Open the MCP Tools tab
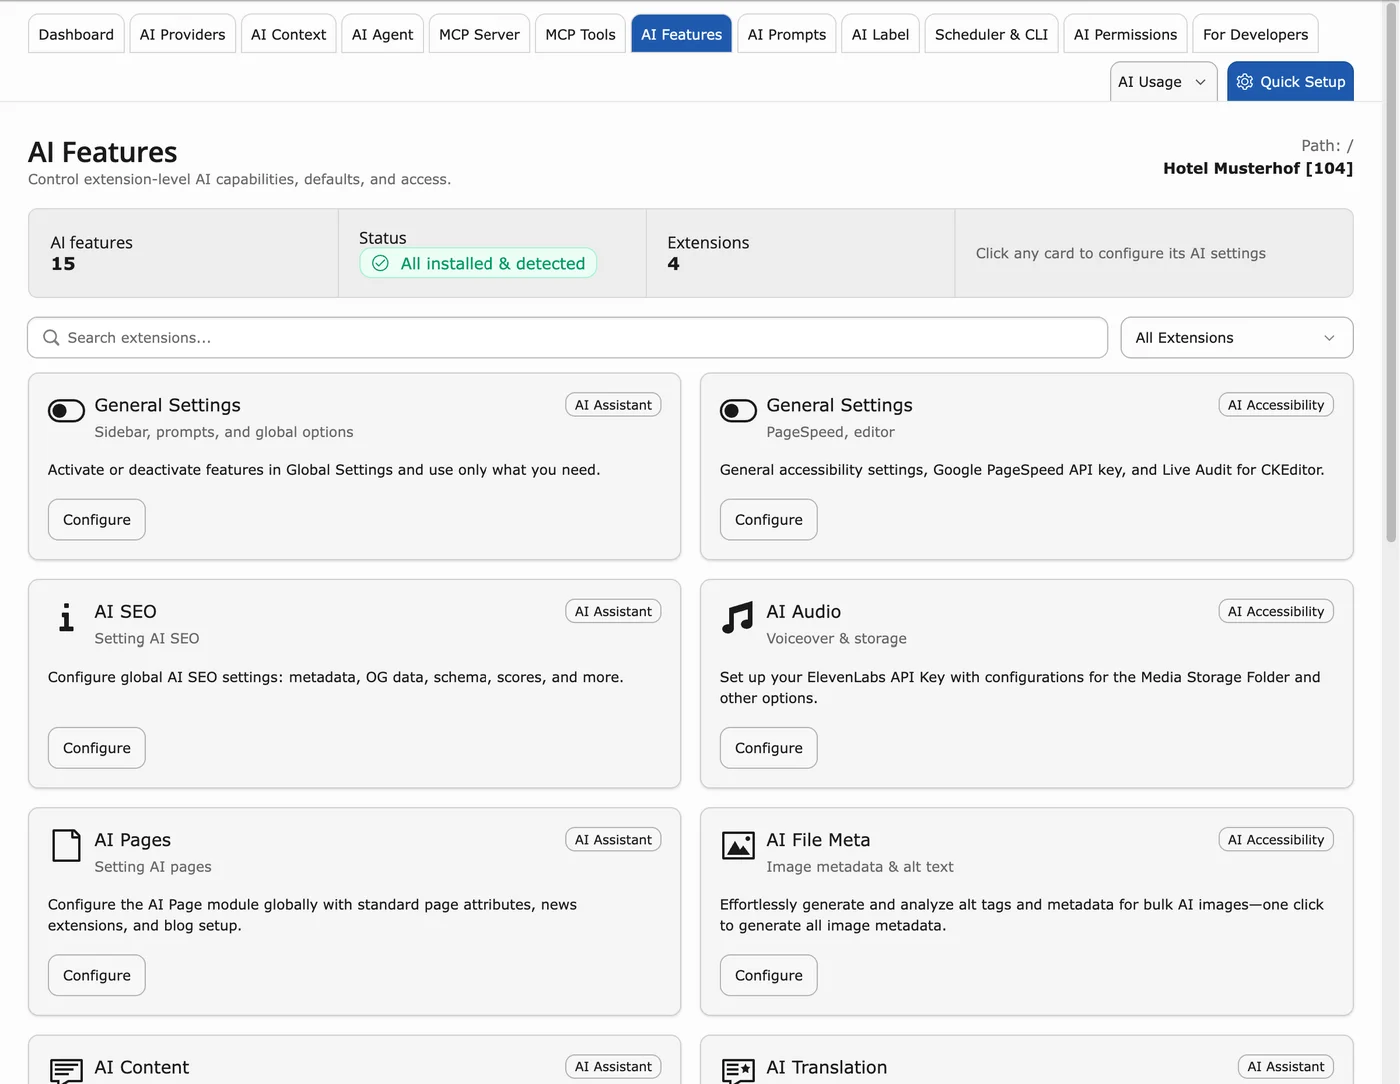The width and height of the screenshot is (1400, 1084). pyautogui.click(x=580, y=34)
